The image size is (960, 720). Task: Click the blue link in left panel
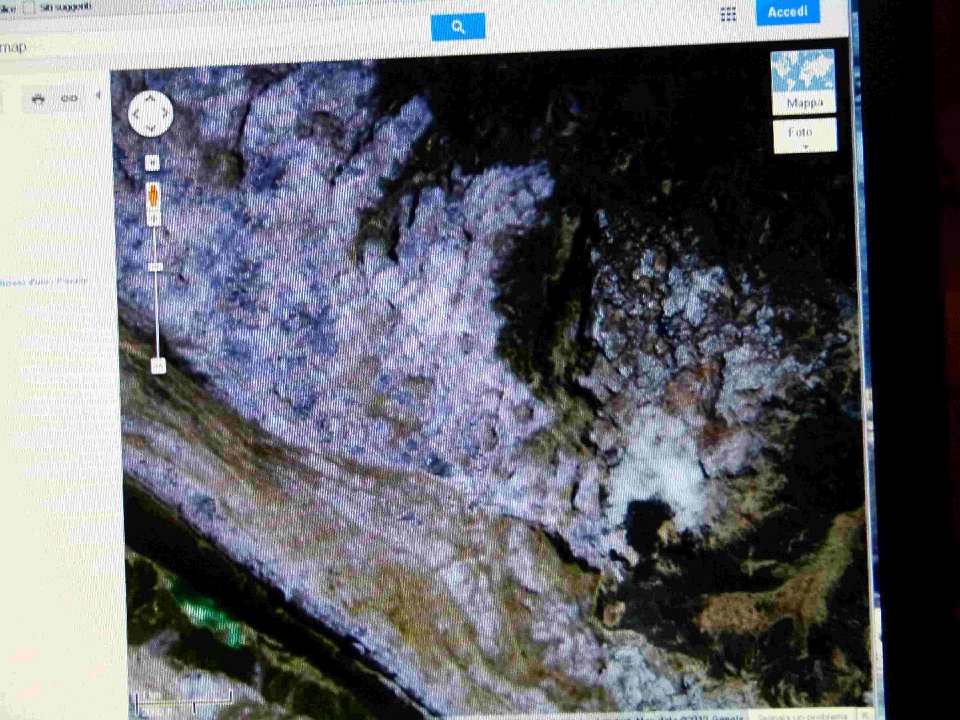tap(45, 282)
